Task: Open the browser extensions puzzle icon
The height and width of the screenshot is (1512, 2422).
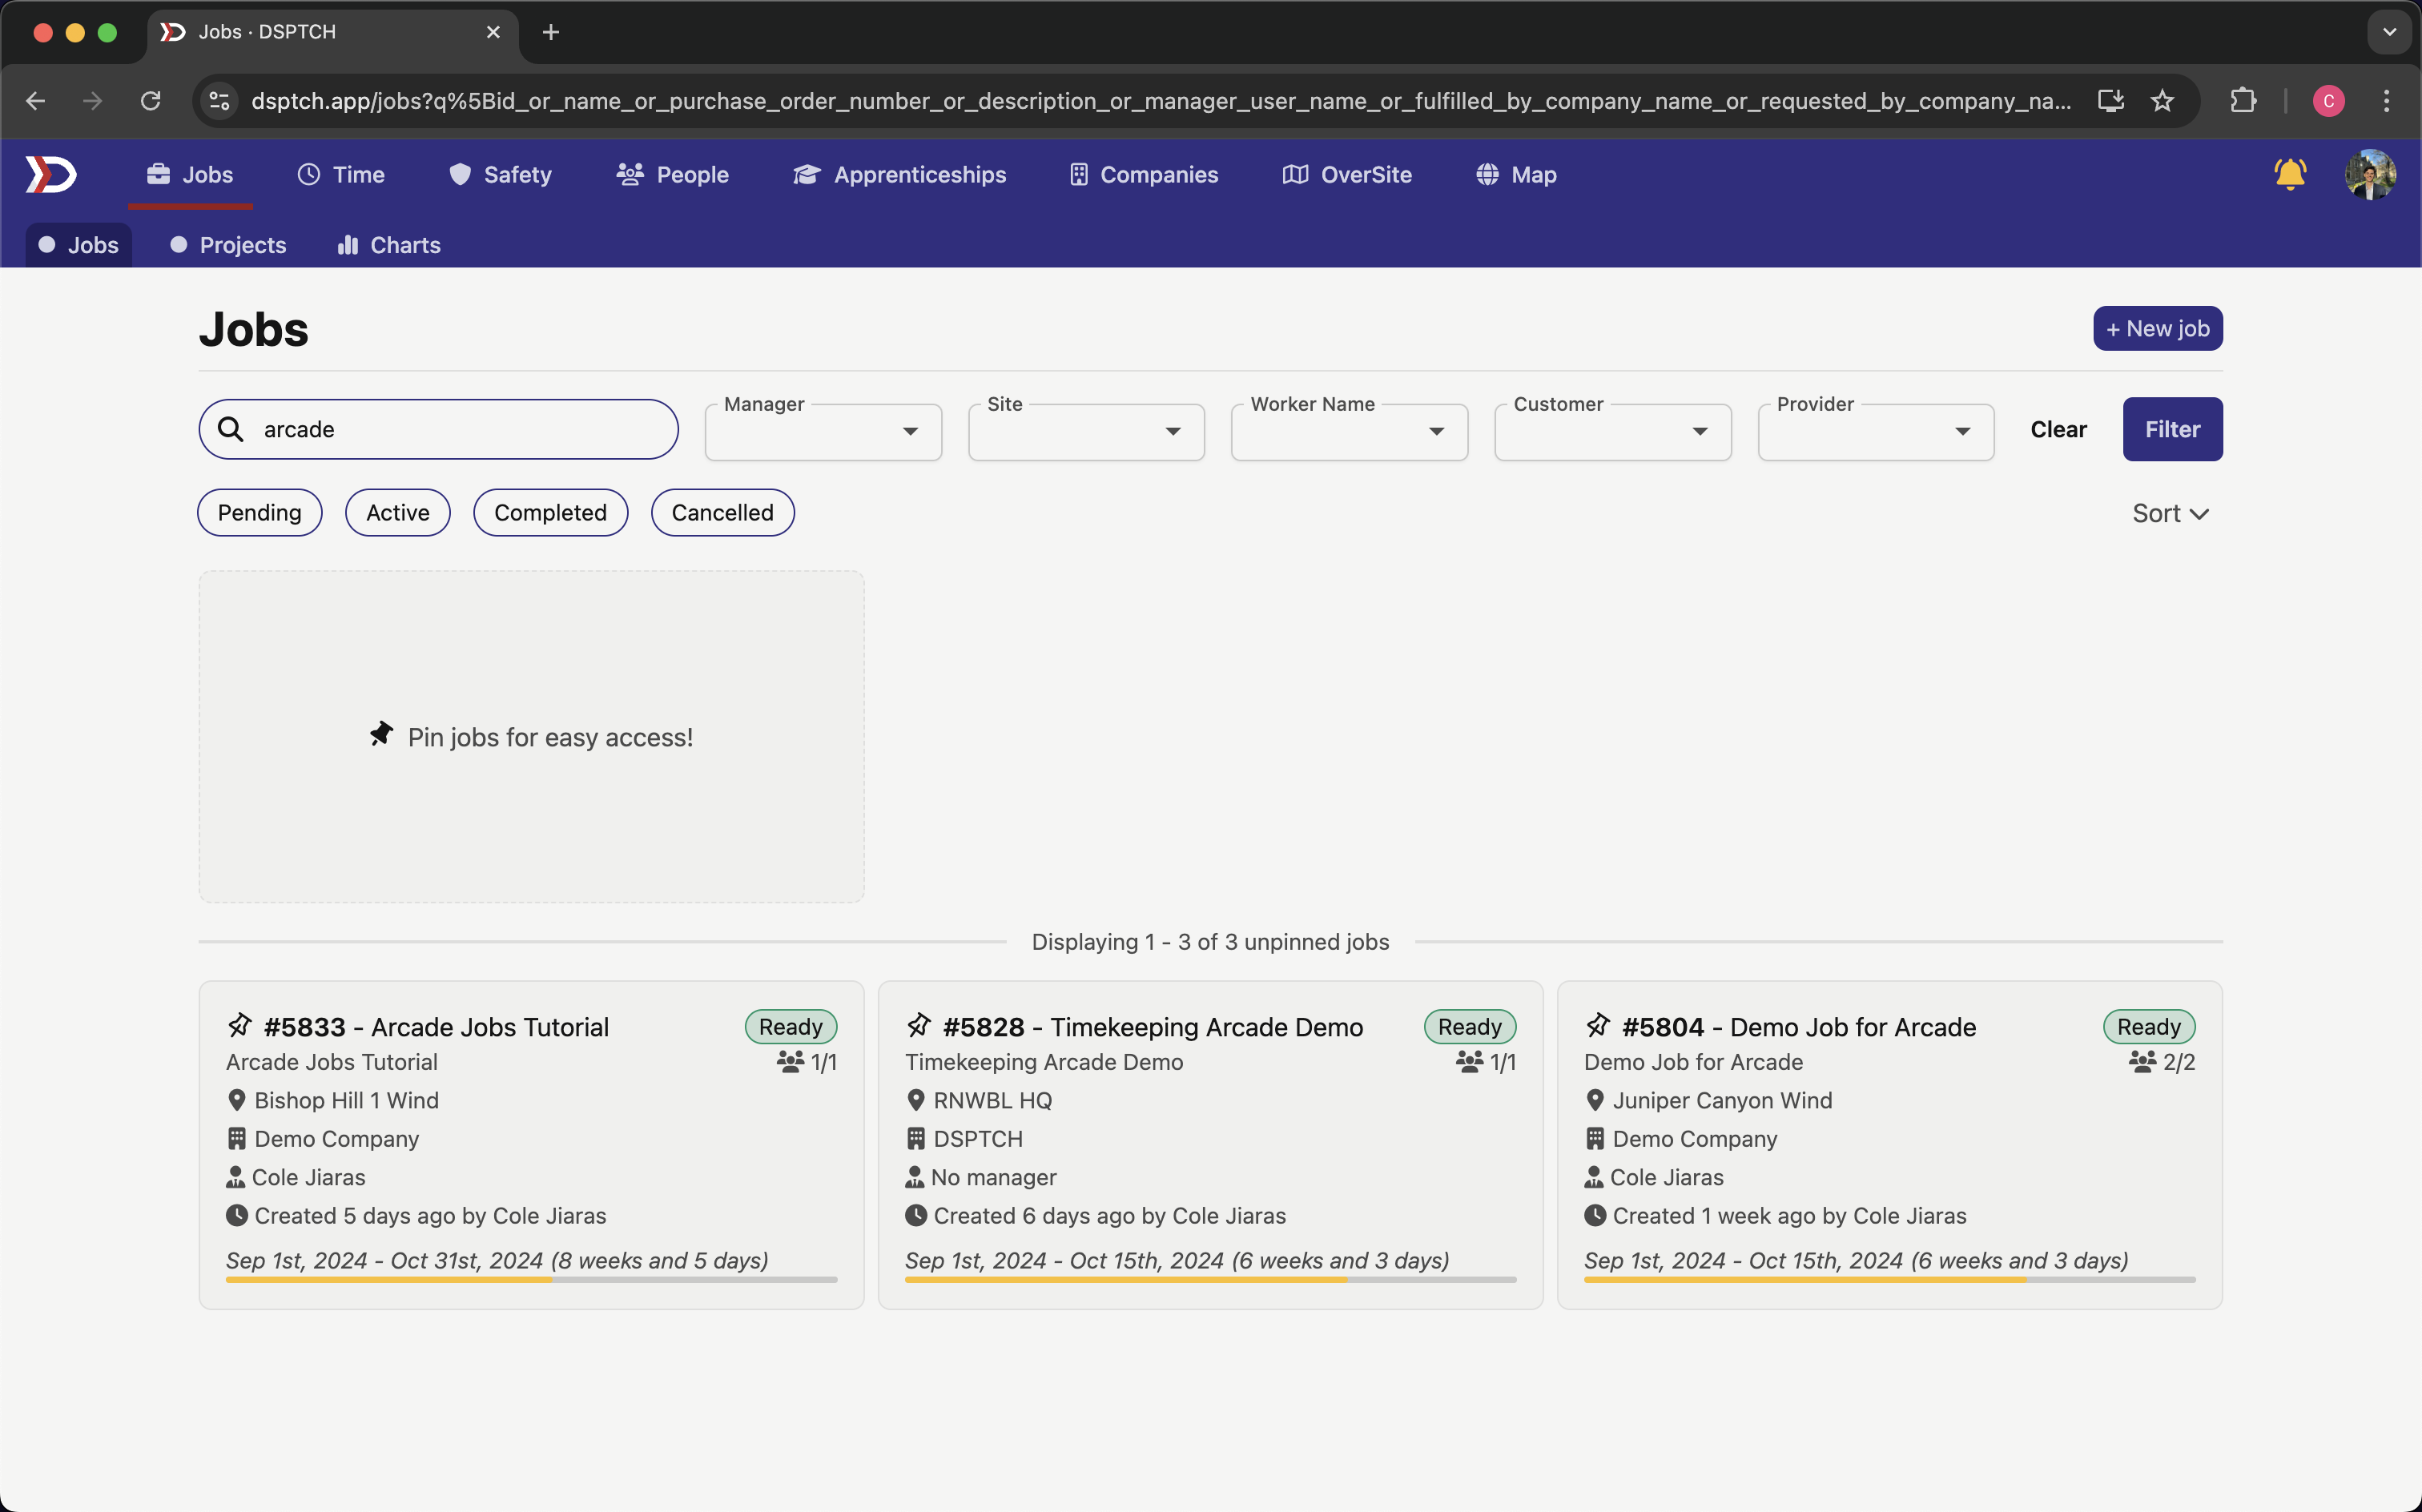Action: click(2243, 101)
